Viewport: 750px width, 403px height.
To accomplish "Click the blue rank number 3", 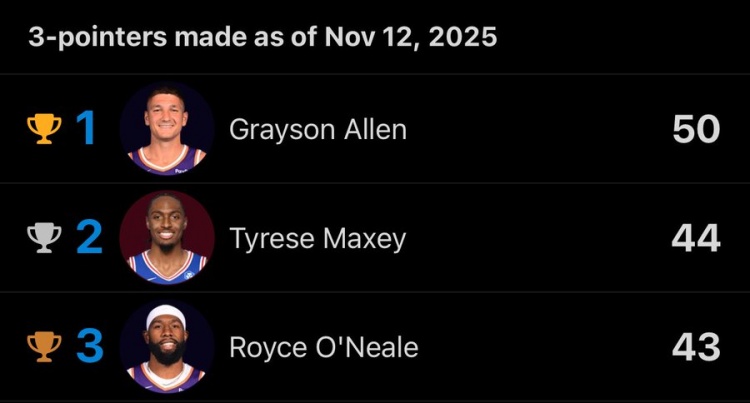I will pos(89,347).
